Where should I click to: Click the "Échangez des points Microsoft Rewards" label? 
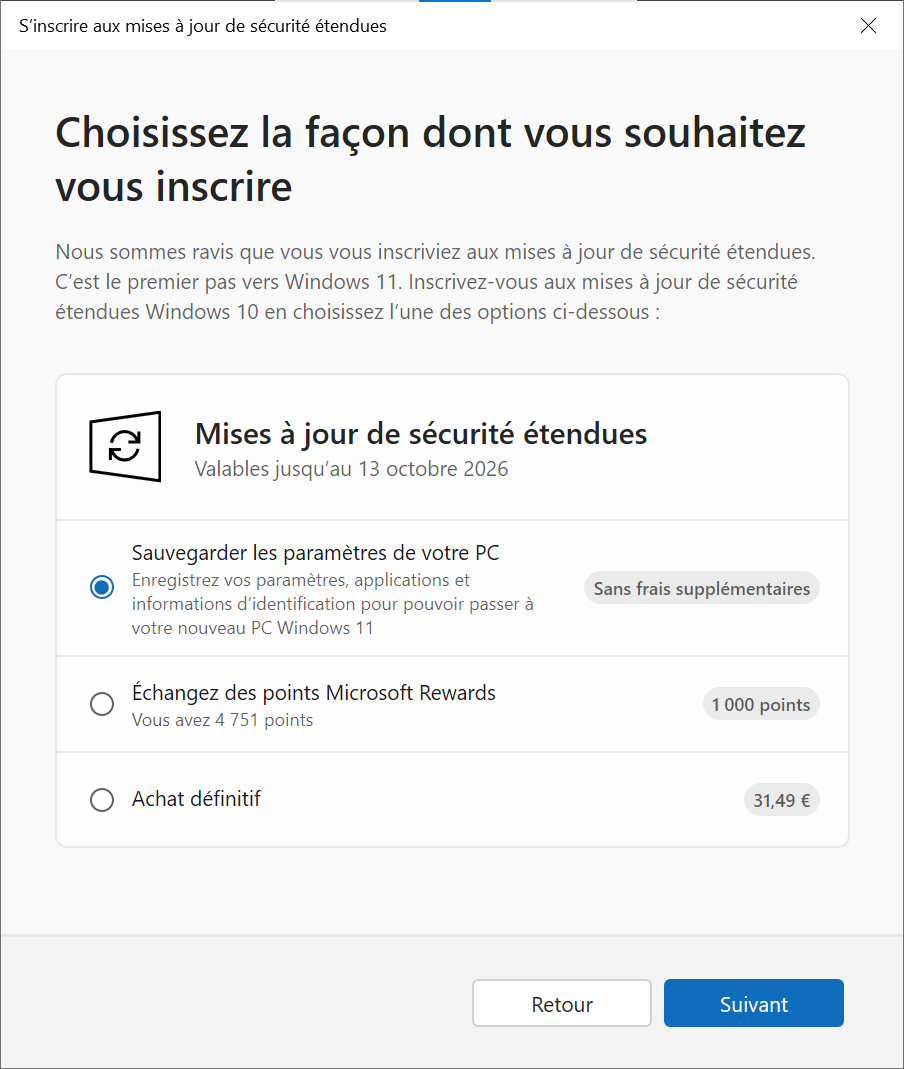coord(313,692)
